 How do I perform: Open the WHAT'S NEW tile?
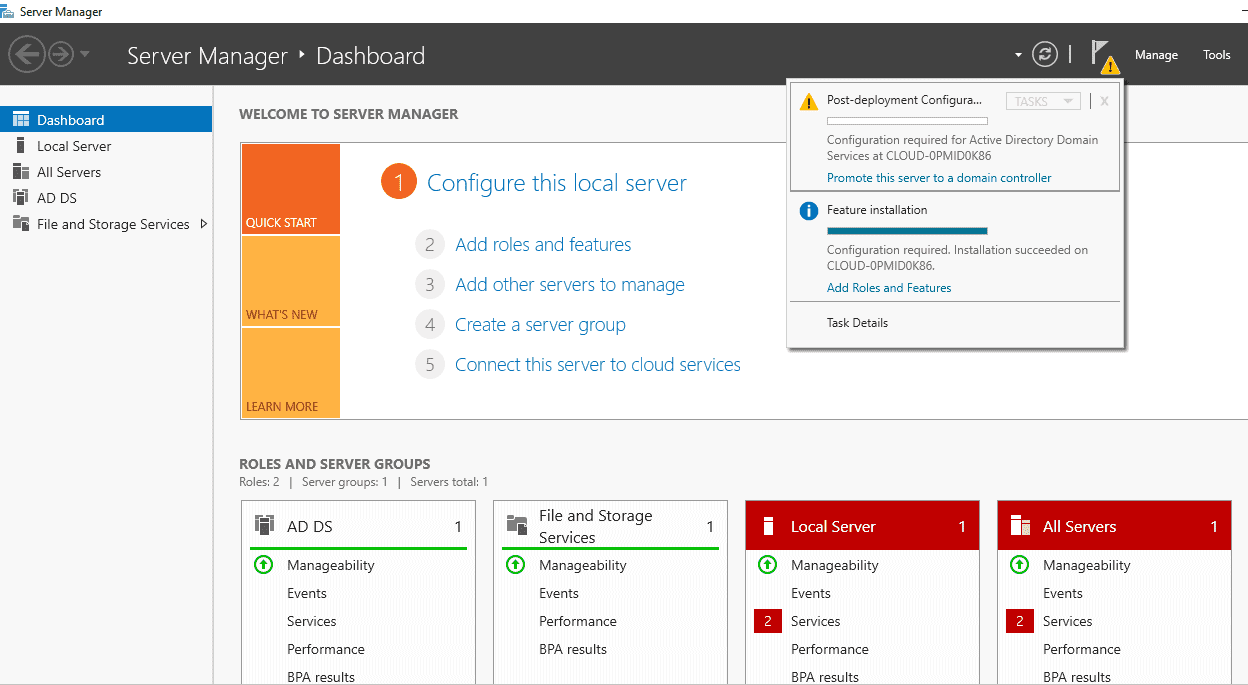point(291,281)
